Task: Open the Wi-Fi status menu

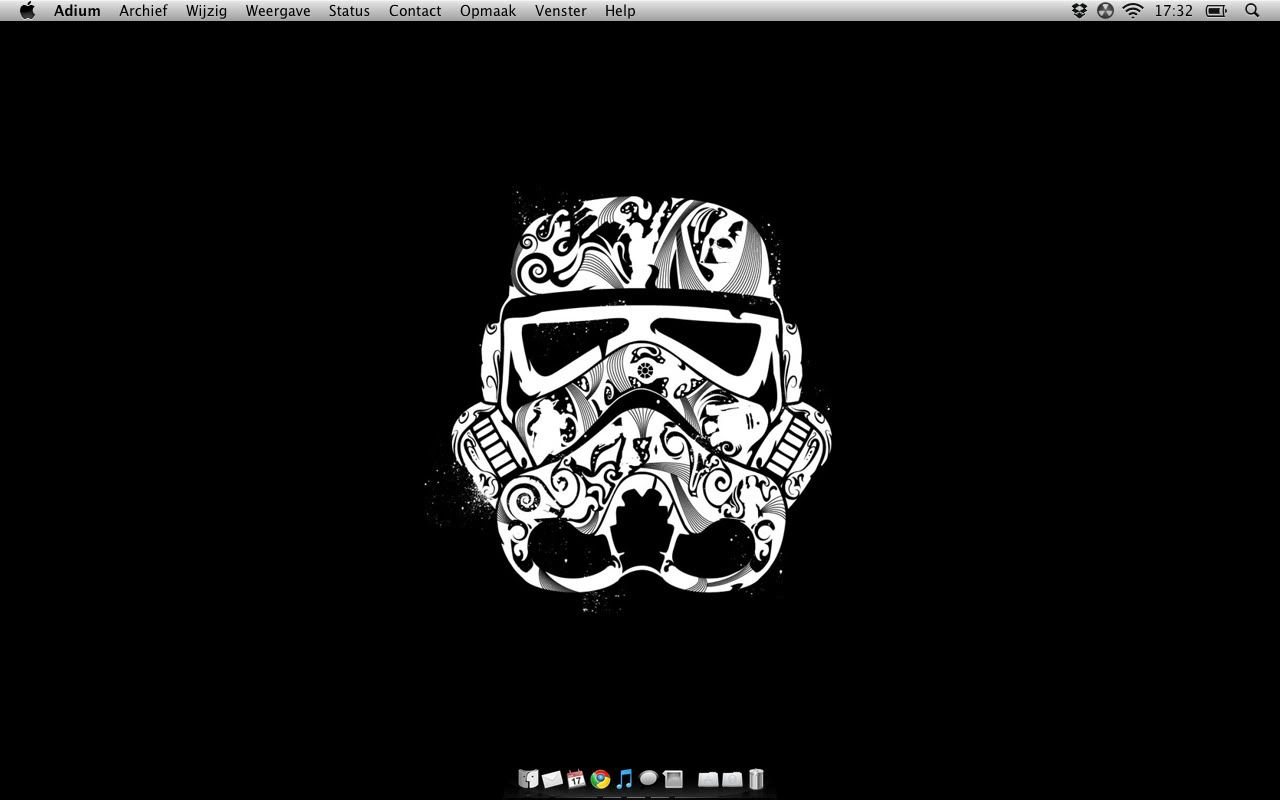Action: [1133, 11]
